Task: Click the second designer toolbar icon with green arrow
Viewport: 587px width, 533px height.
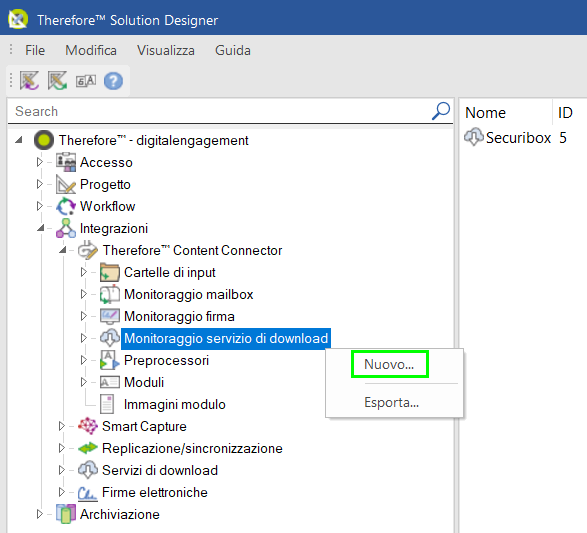Action: pos(57,81)
